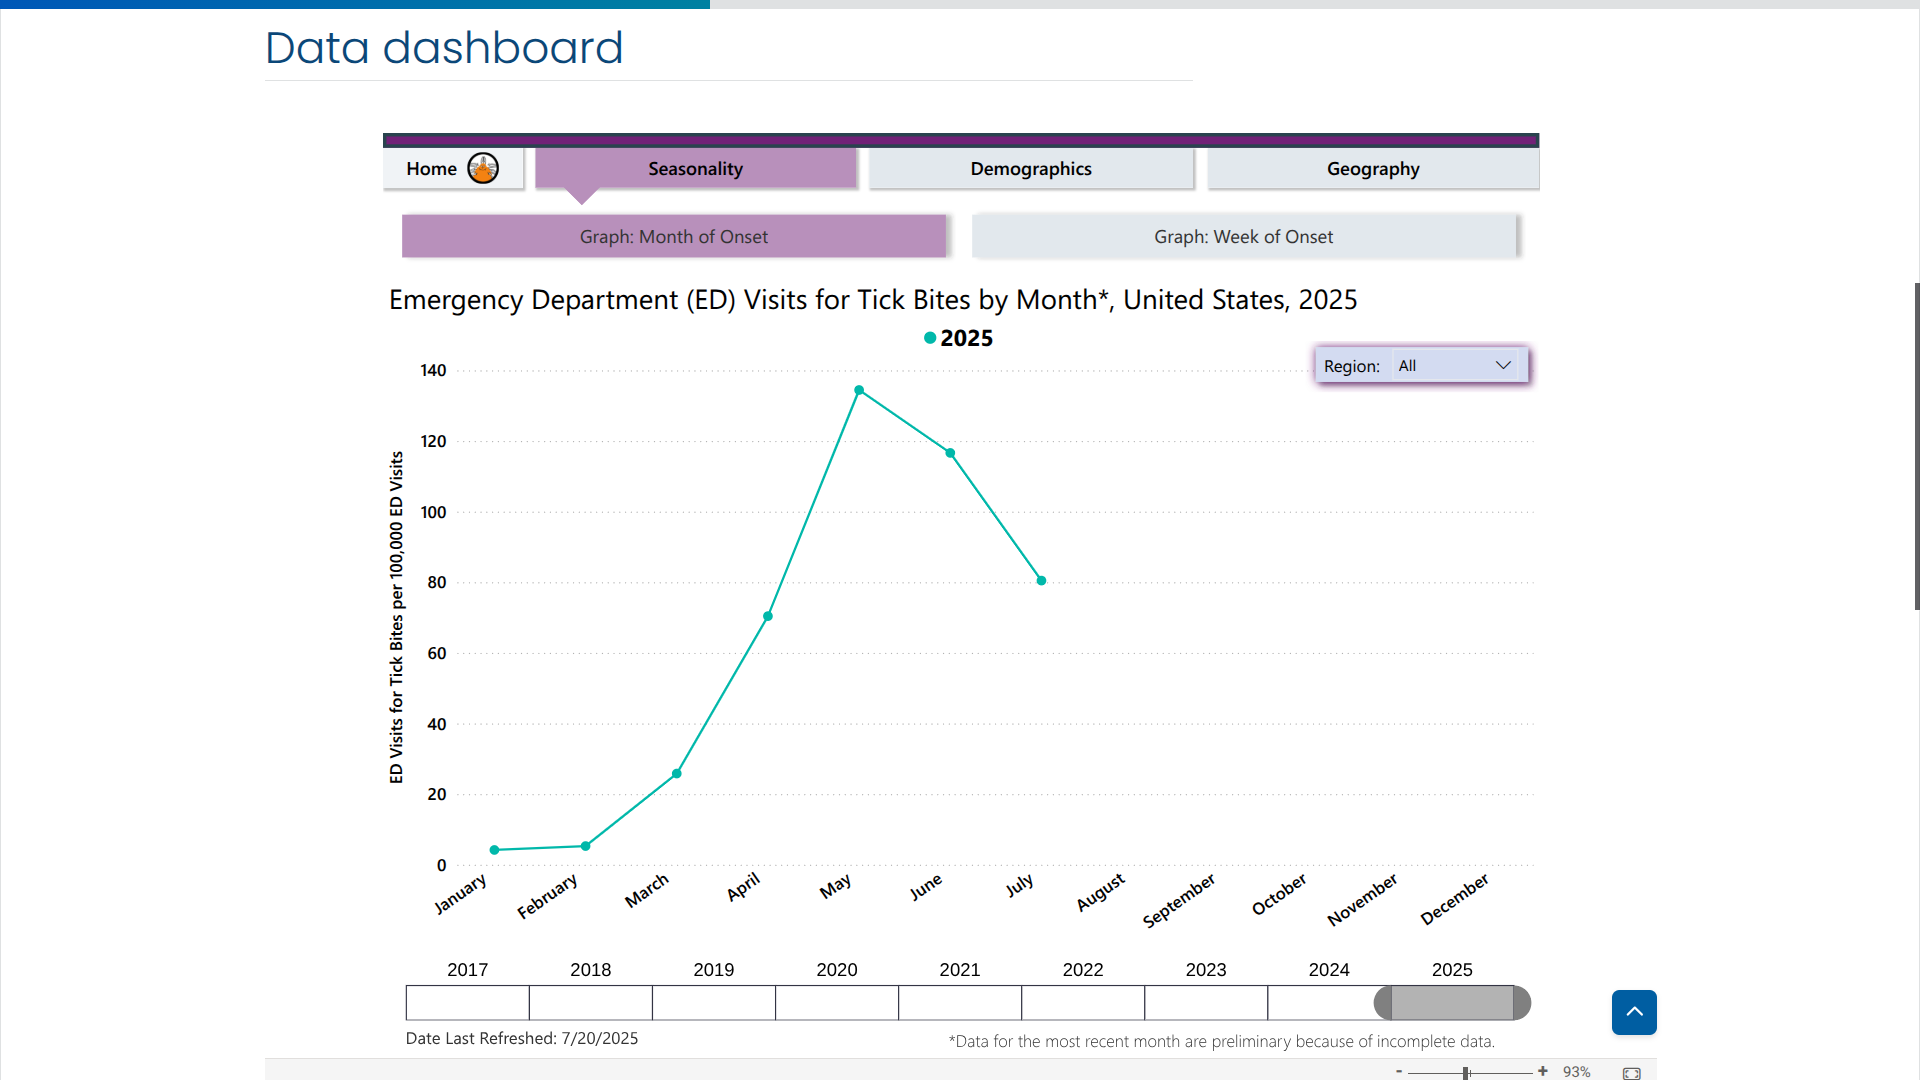
Task: Go to the Home dashboard page
Action: pos(431,169)
